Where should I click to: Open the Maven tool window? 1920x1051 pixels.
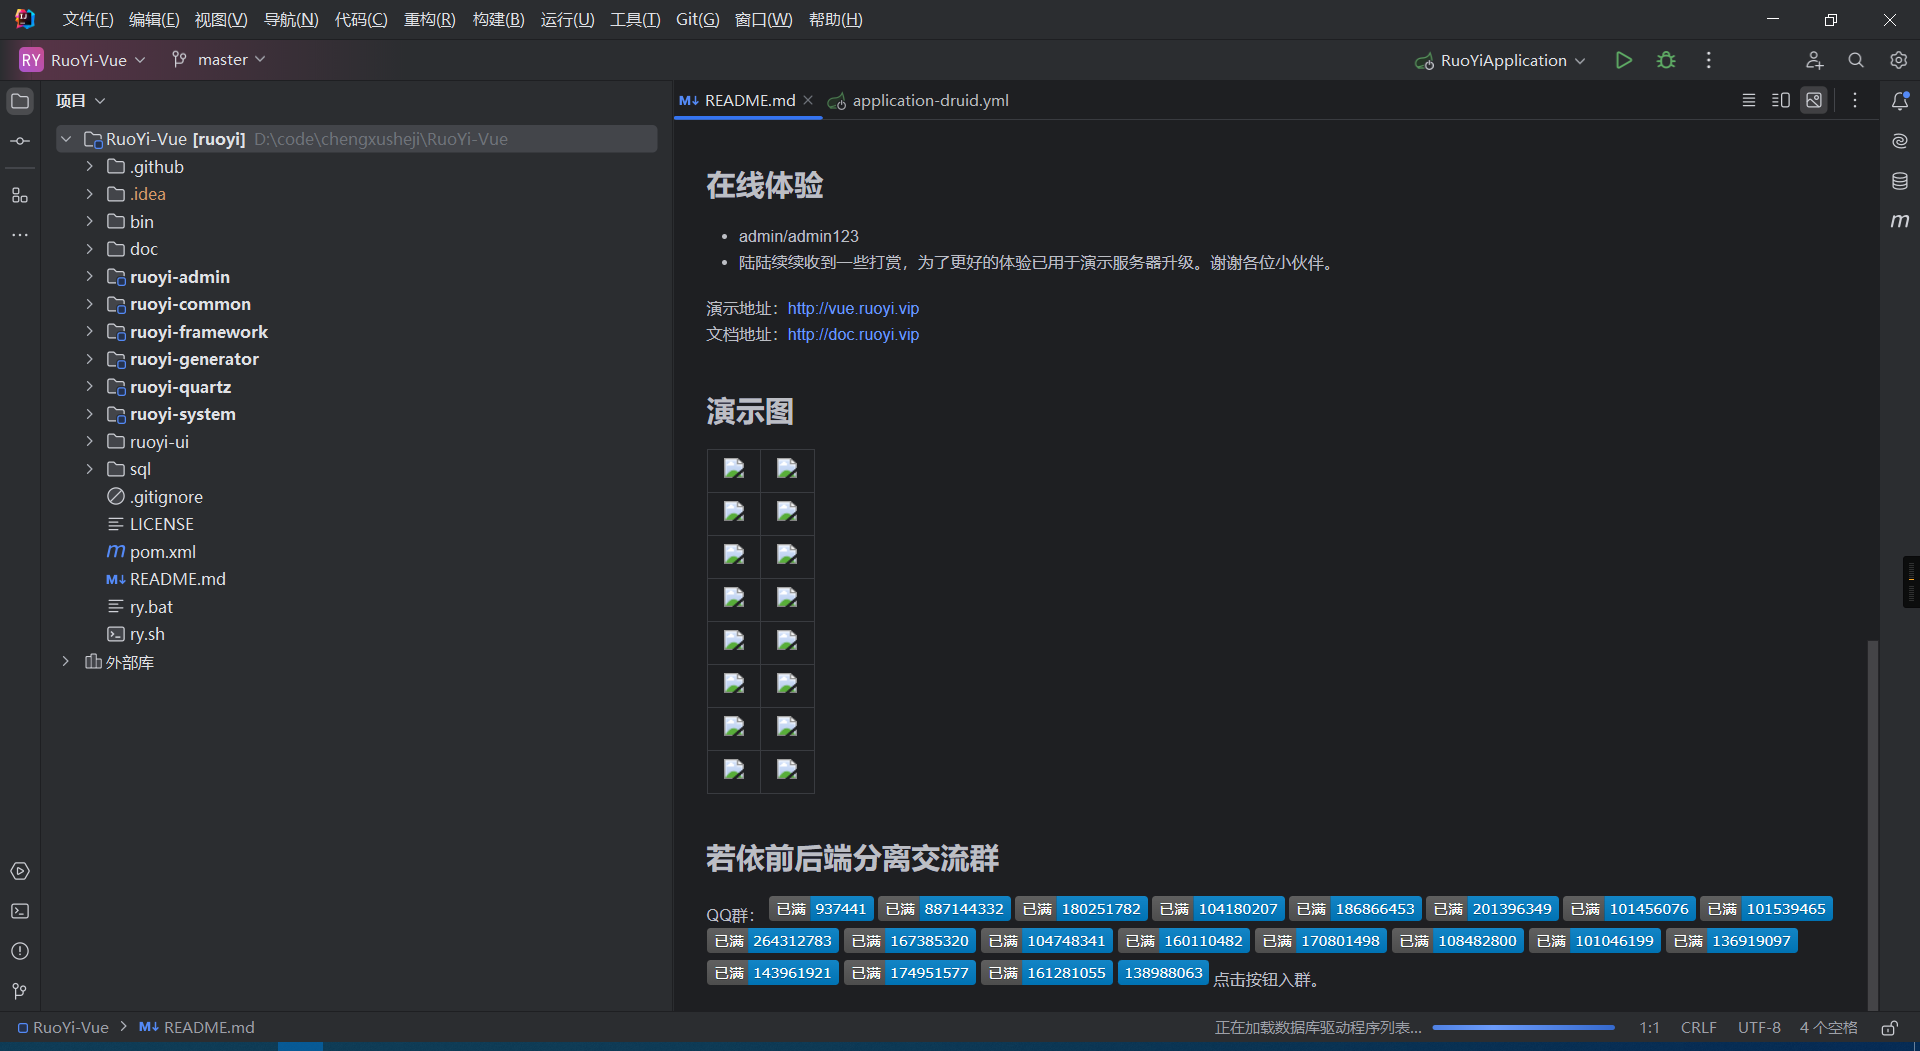[x=1901, y=221]
